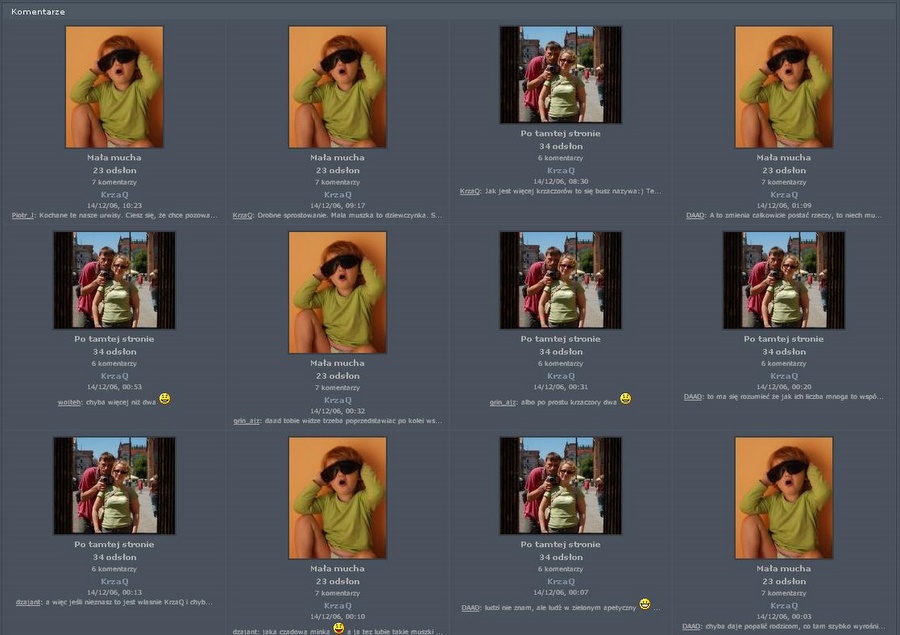This screenshot has height=635, width=900.
Task: Click the Piotr_J username link
Action: 23,215
